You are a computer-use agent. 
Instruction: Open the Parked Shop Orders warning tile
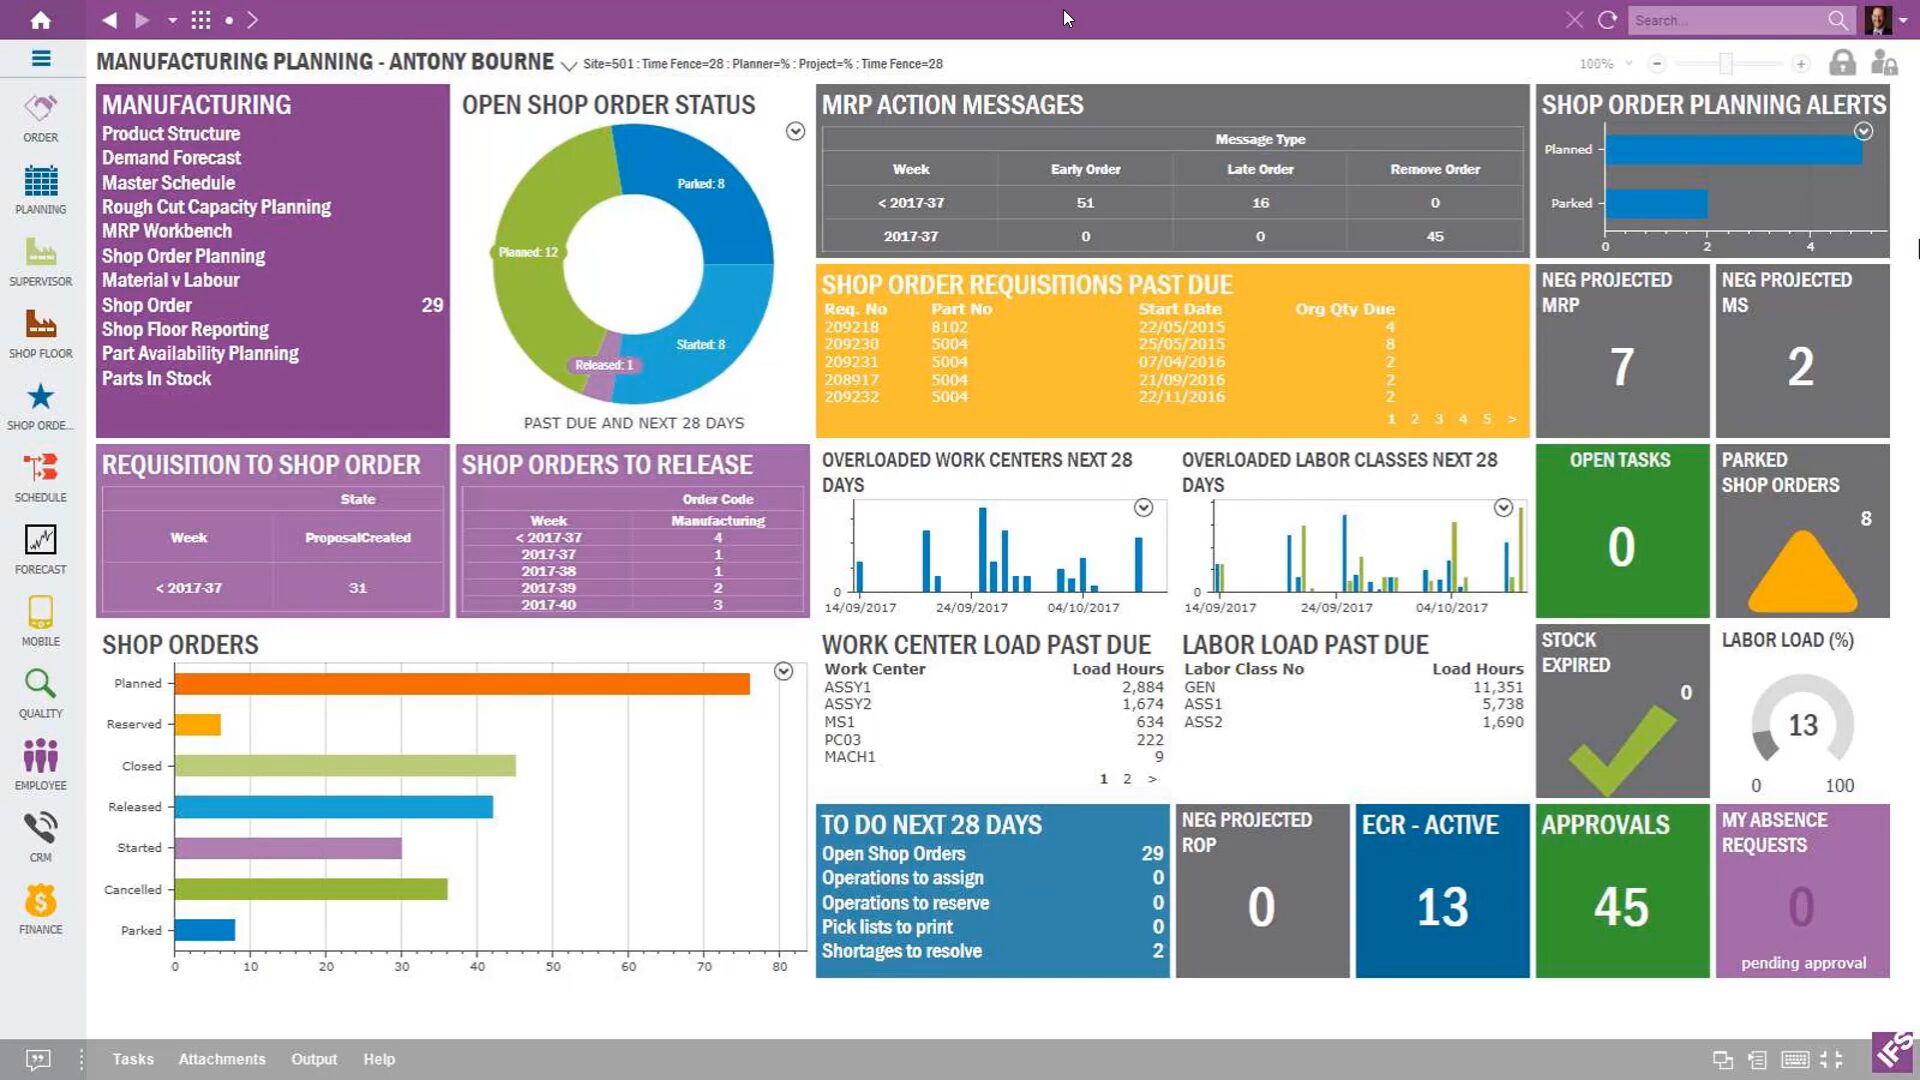[1802, 531]
